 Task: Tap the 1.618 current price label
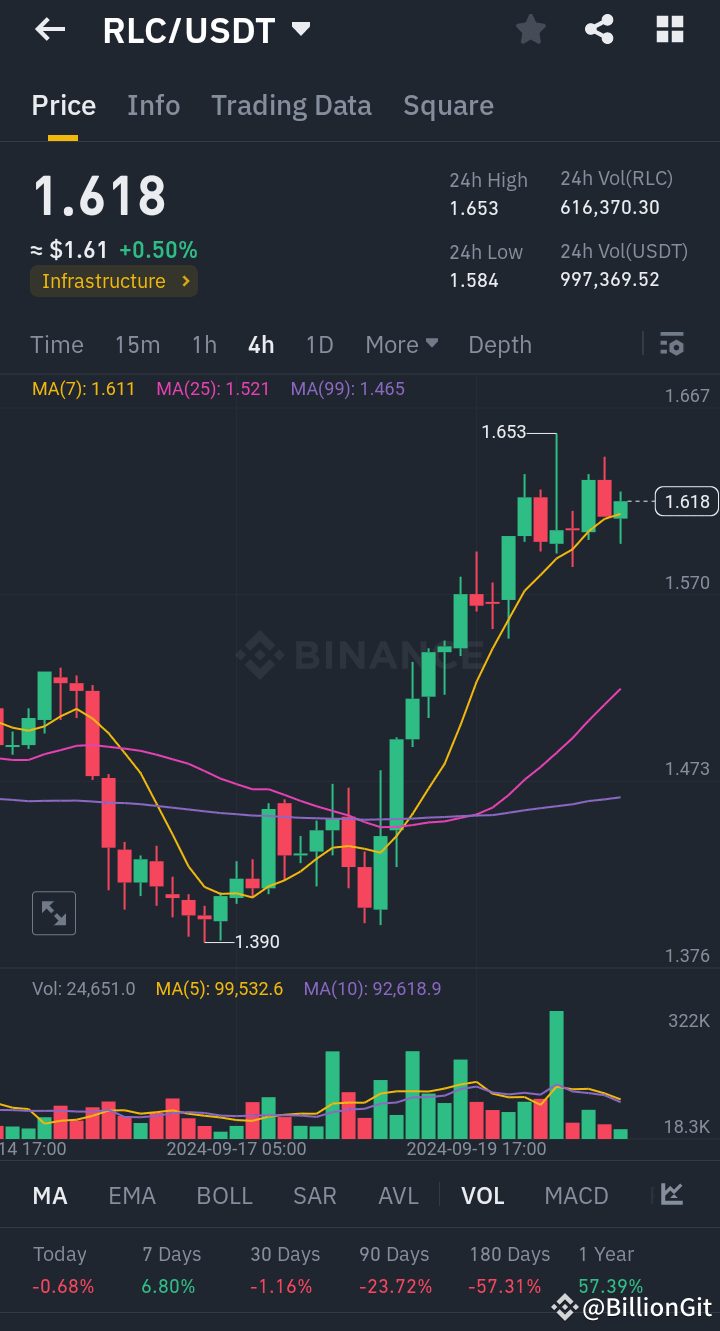click(686, 501)
